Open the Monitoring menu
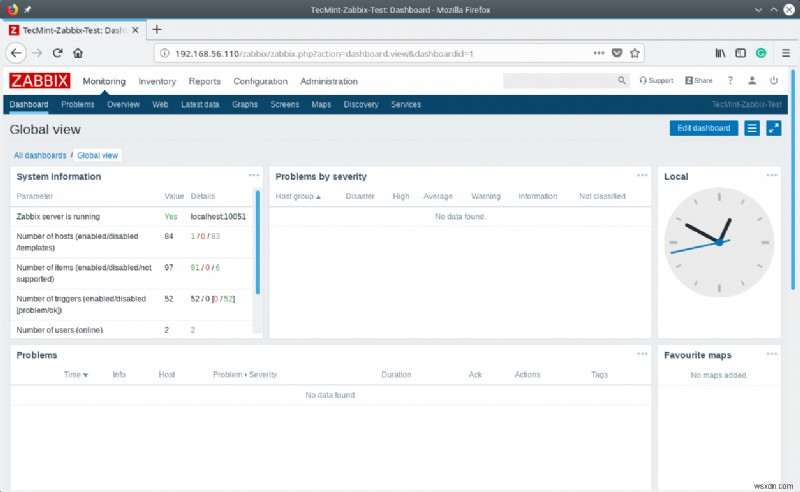Screen dimensions: 800x492 (104, 81)
